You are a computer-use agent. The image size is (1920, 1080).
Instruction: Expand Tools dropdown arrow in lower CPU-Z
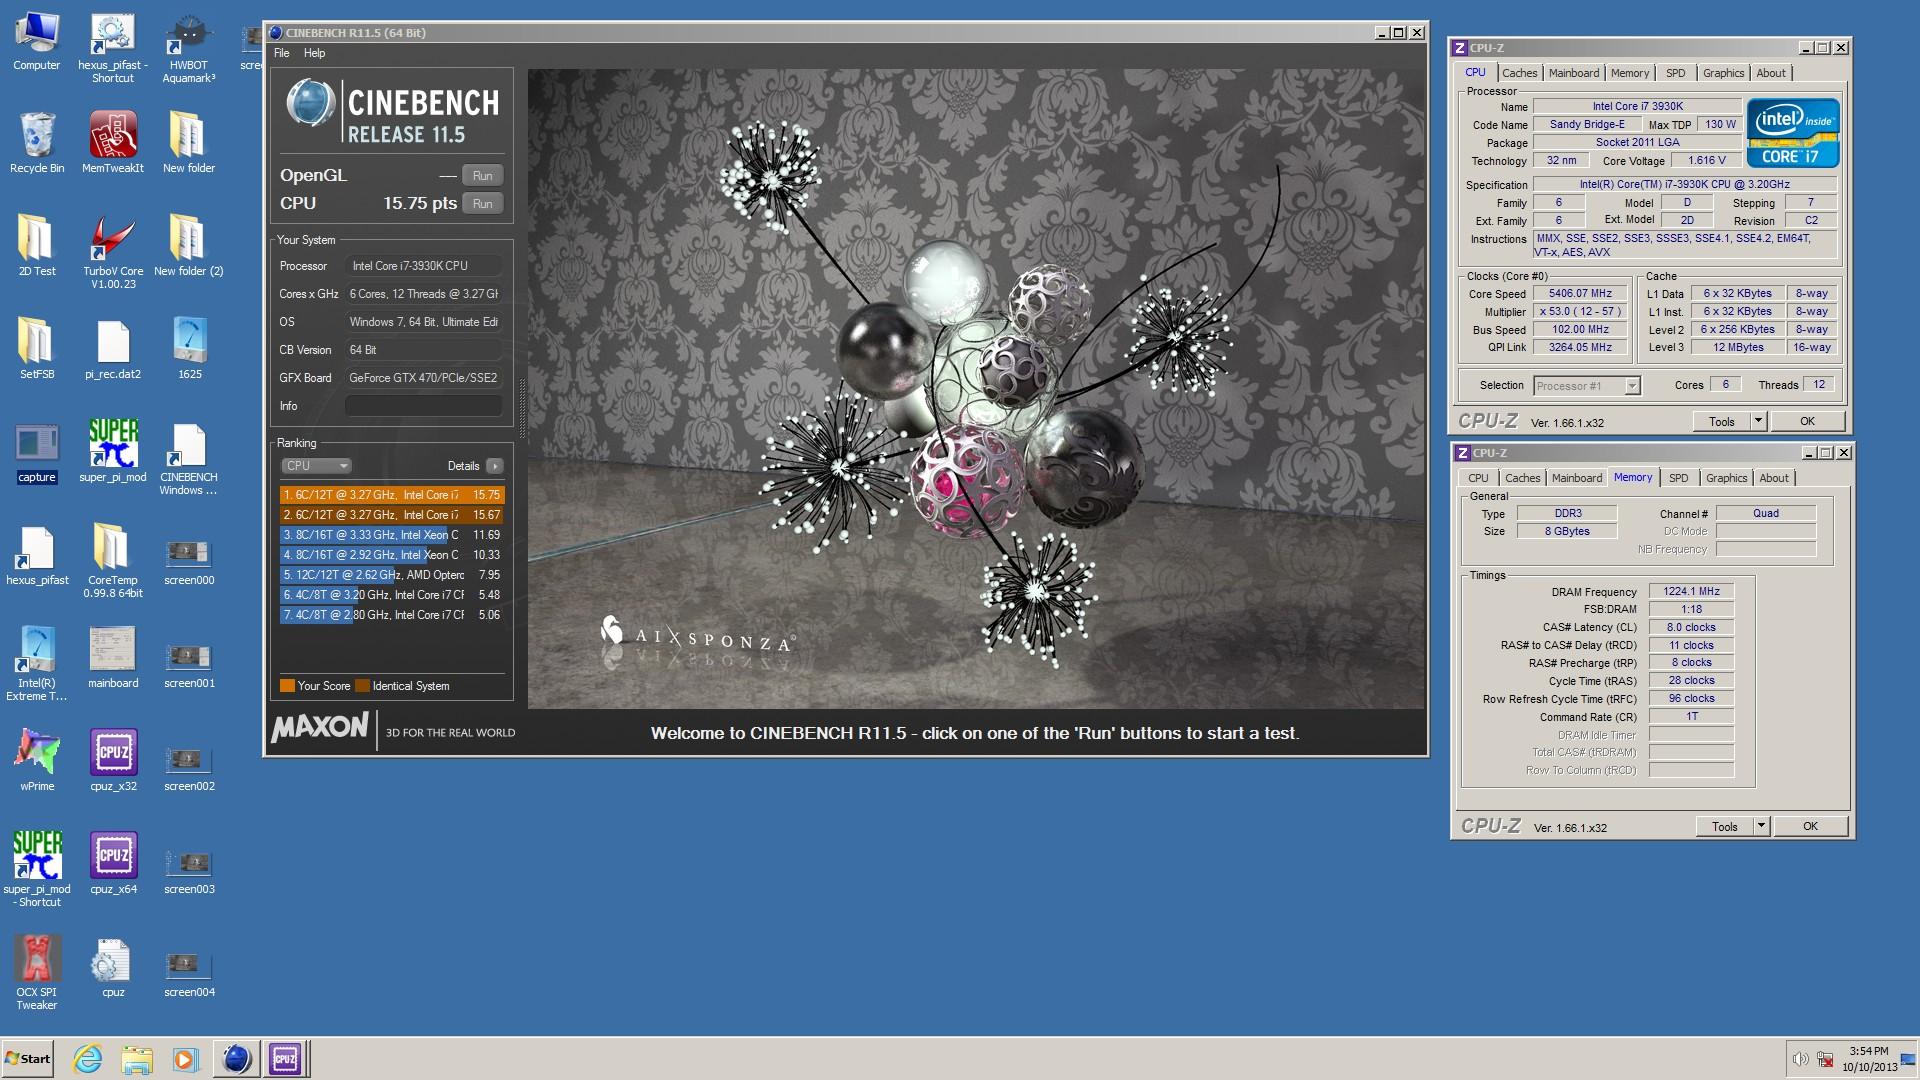[x=1761, y=827]
